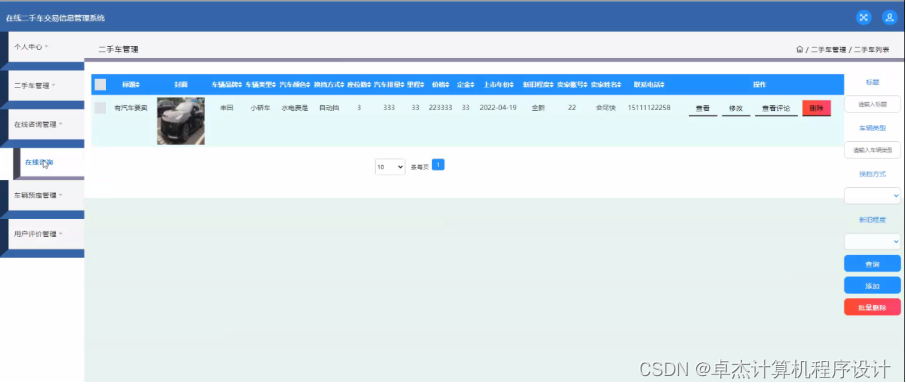Tick the select-all checkbox in table header
The width and height of the screenshot is (906, 388).
pyautogui.click(x=101, y=85)
